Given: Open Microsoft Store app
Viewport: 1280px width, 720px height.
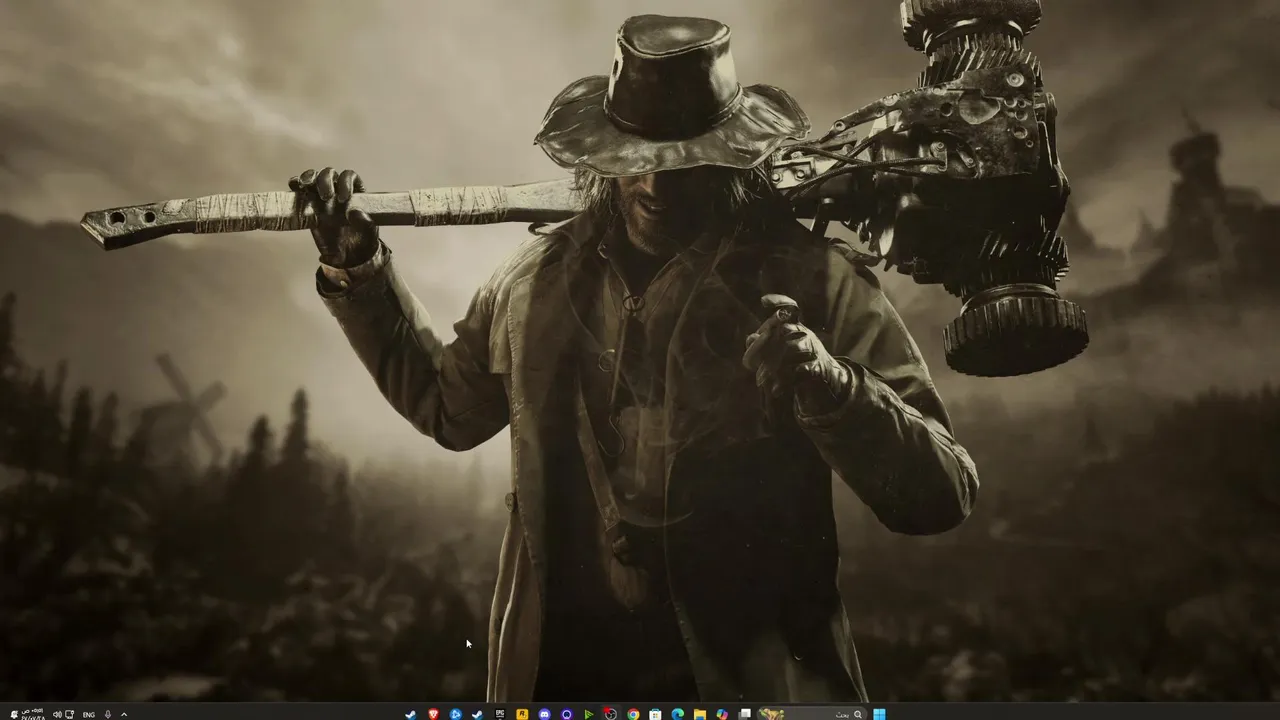Looking at the screenshot, I should pos(655,714).
